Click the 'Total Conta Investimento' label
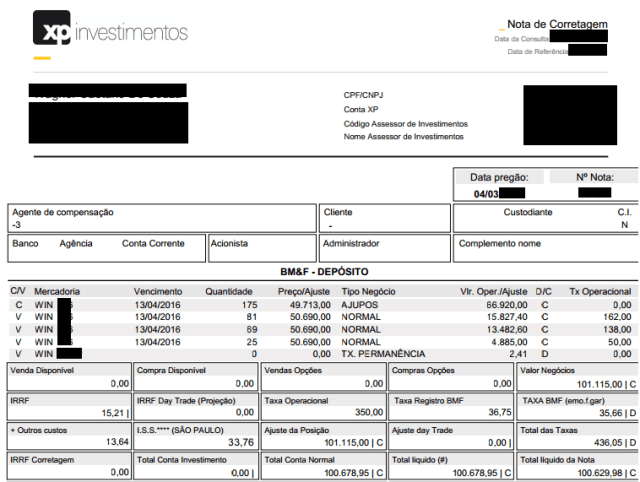The image size is (640, 482). [x=182, y=460]
